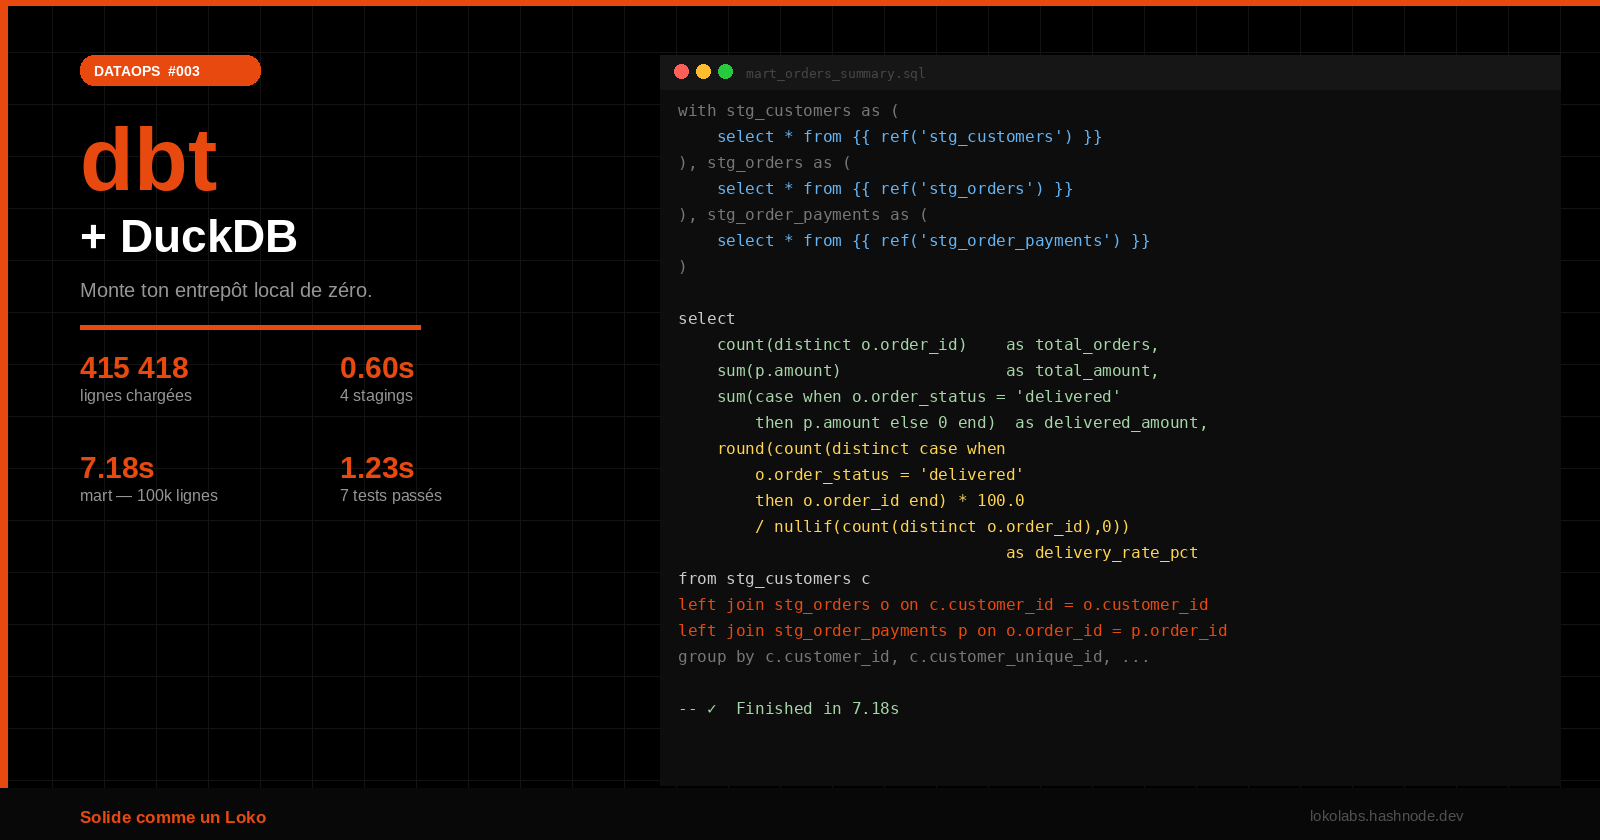Click the green maximize dot of code window

point(726,72)
